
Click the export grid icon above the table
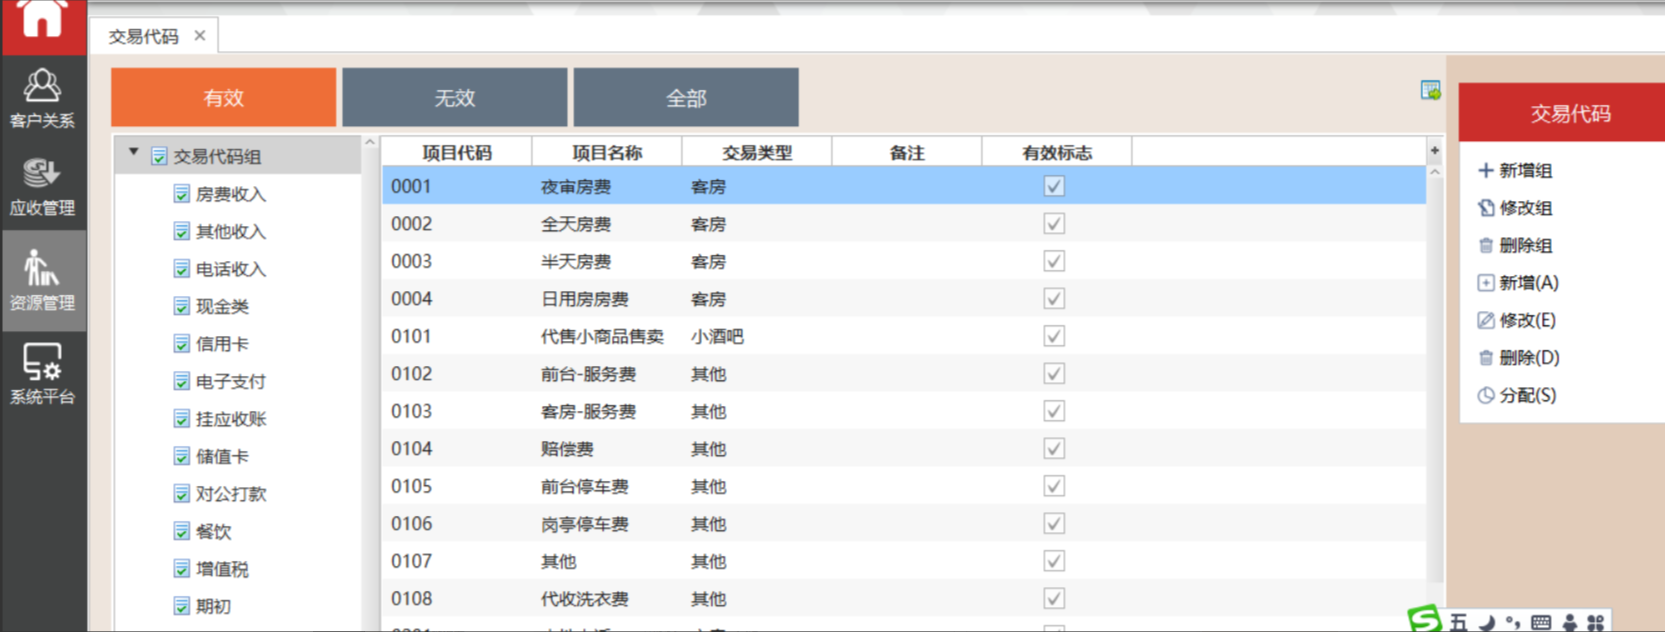(1430, 91)
